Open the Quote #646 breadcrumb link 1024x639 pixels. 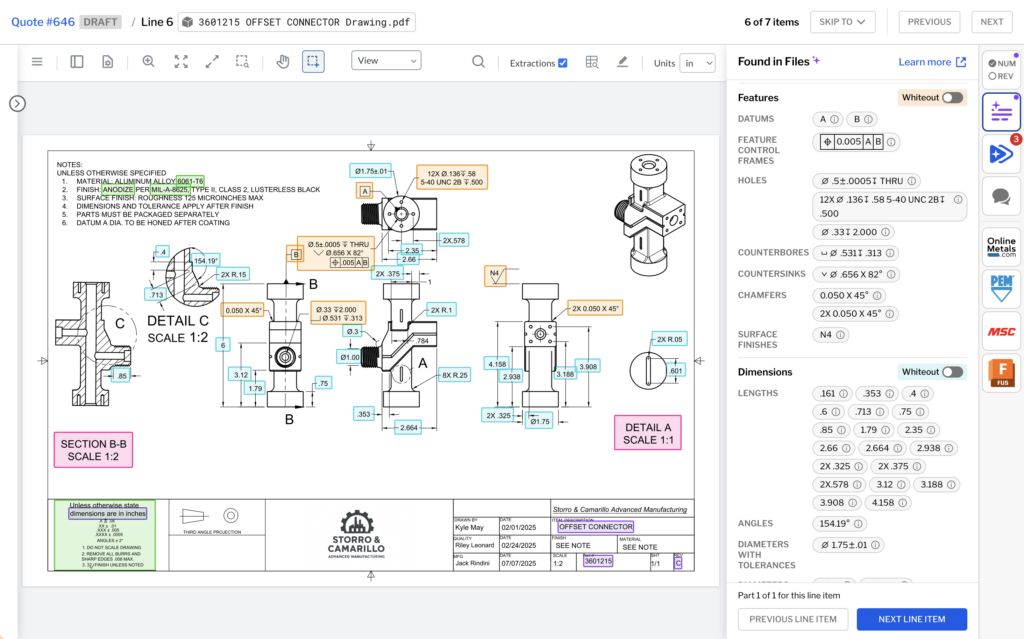coord(43,22)
